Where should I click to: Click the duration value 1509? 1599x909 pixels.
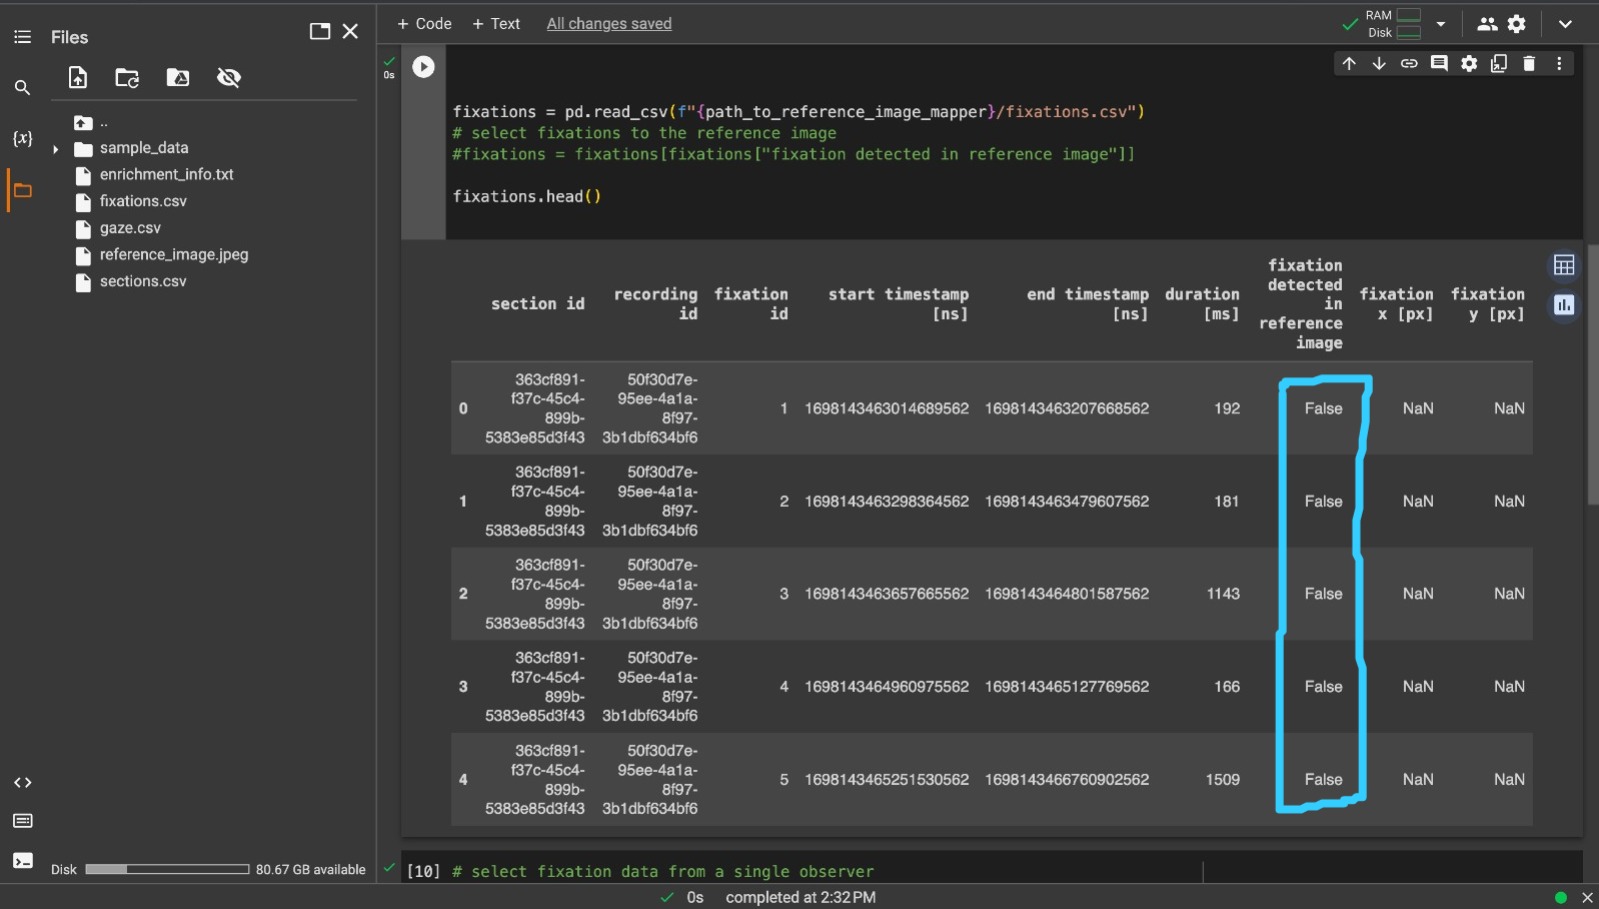[x=1222, y=780]
